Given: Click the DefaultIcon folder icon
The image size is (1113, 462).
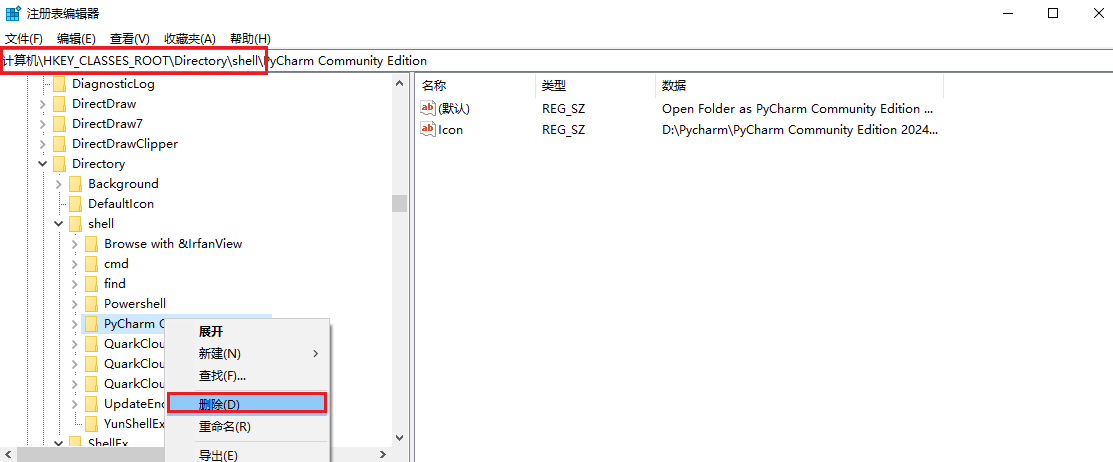Looking at the screenshot, I should coord(75,204).
